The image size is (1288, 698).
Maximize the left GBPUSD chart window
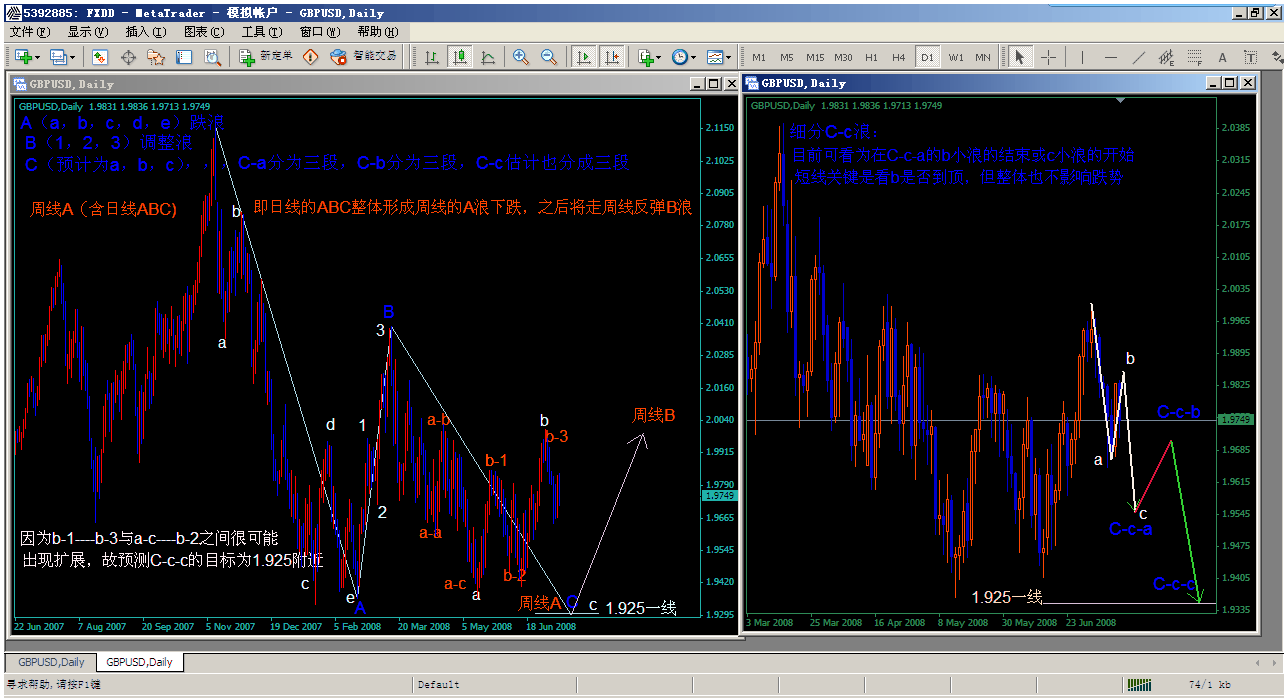pyautogui.click(x=713, y=83)
